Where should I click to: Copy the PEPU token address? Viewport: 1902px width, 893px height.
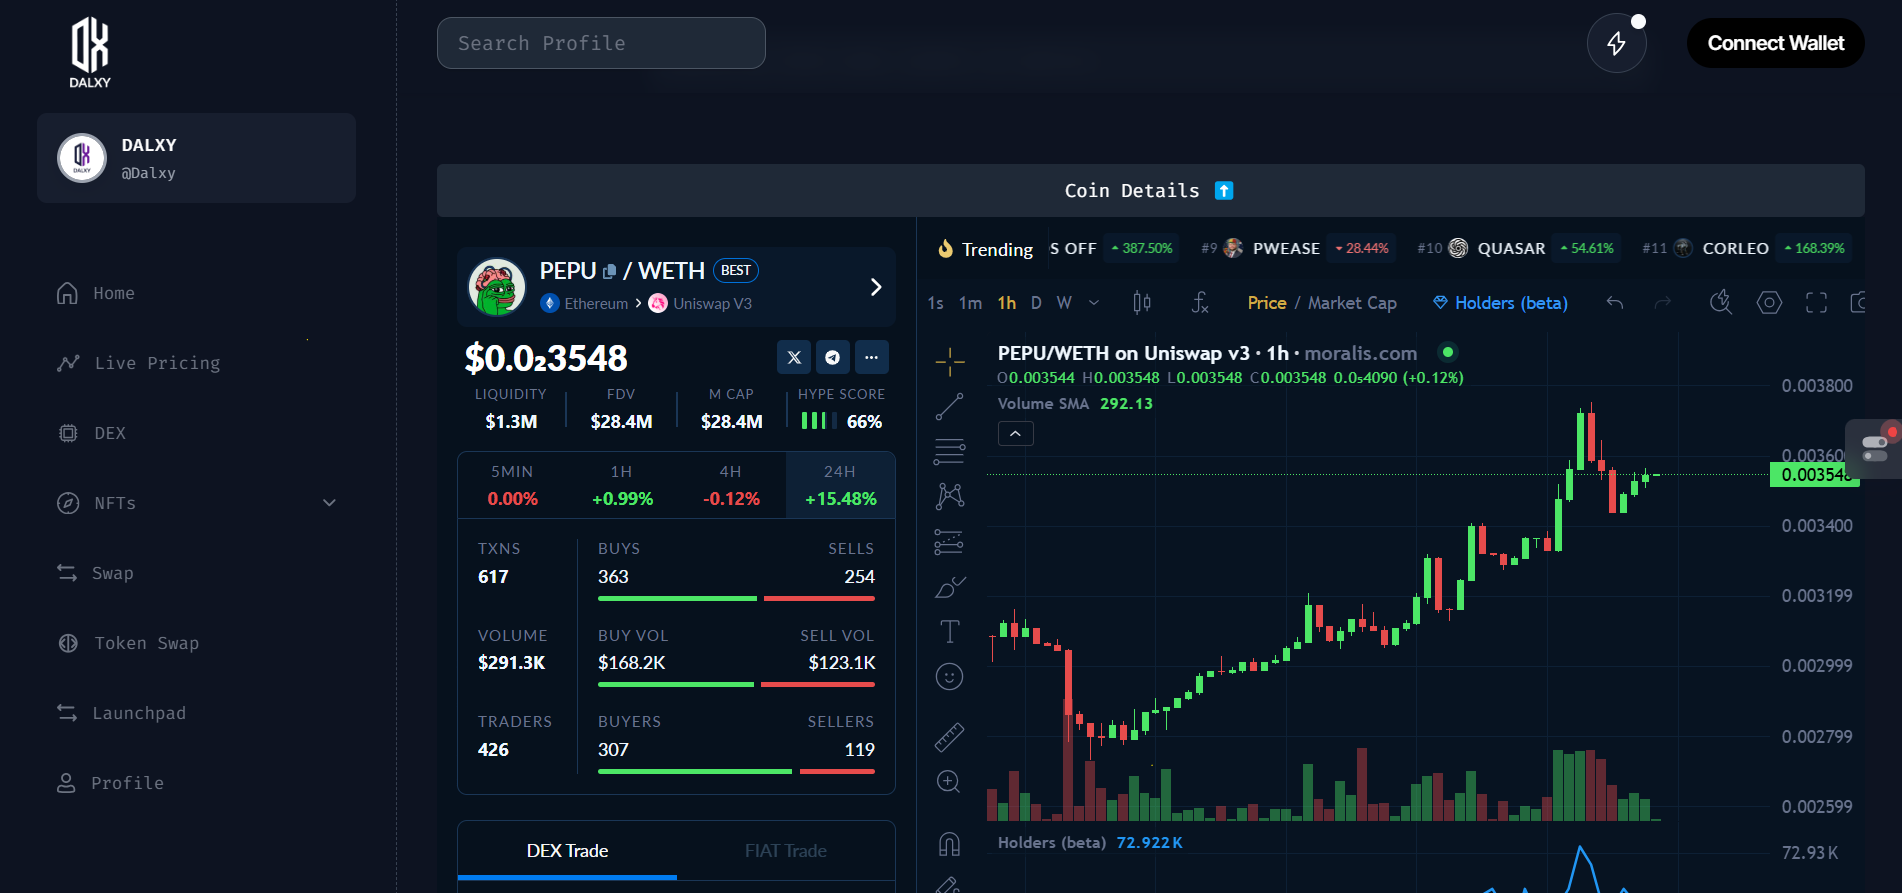point(609,272)
